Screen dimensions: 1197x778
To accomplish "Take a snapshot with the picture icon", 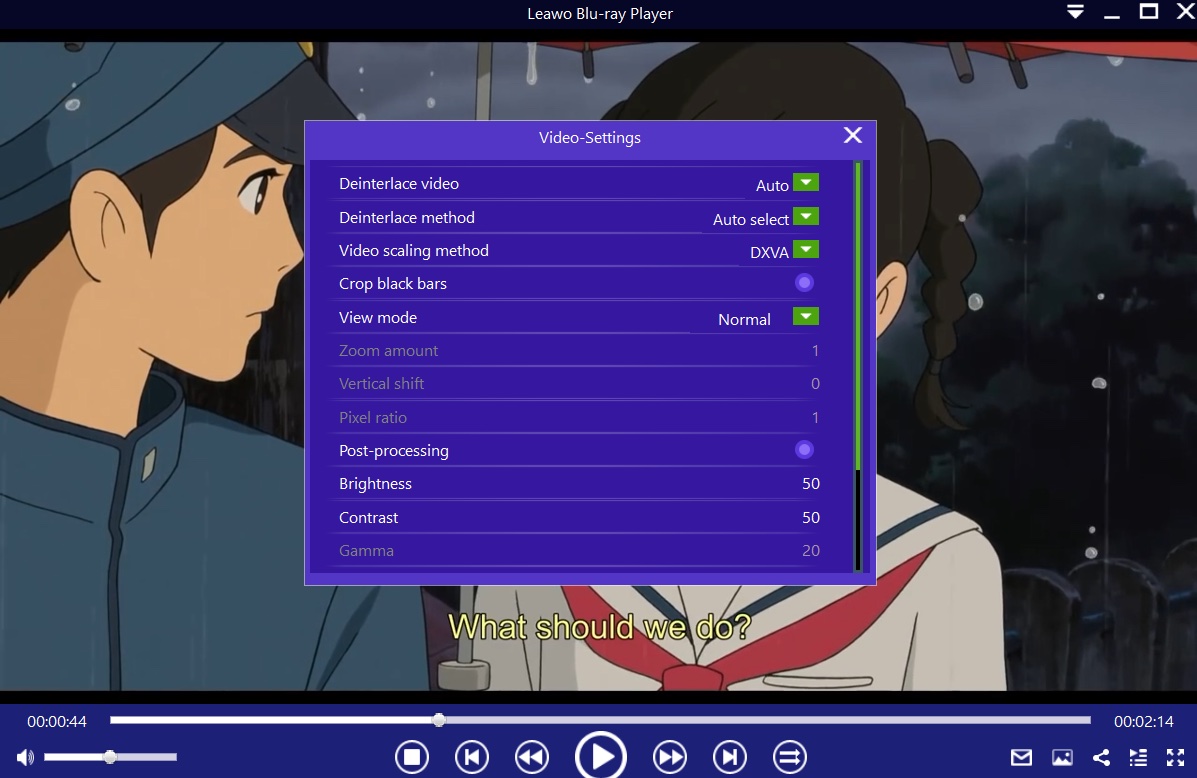I will coord(1062,757).
